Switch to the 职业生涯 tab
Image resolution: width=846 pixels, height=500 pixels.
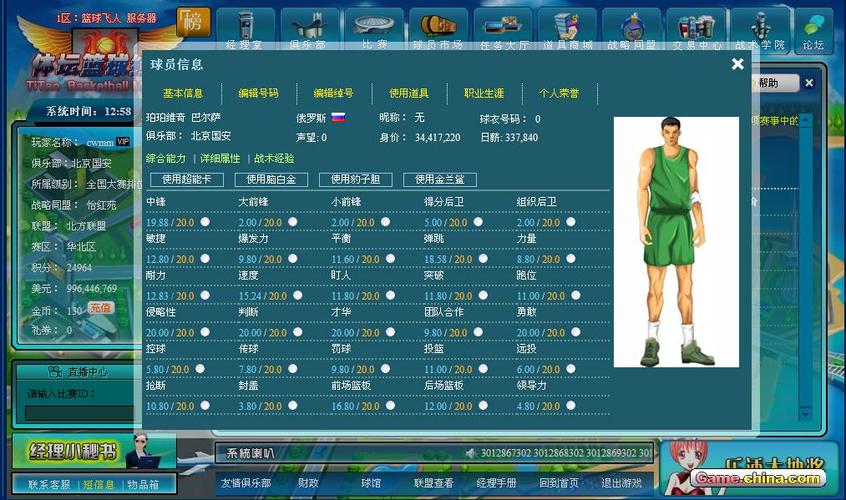click(484, 93)
